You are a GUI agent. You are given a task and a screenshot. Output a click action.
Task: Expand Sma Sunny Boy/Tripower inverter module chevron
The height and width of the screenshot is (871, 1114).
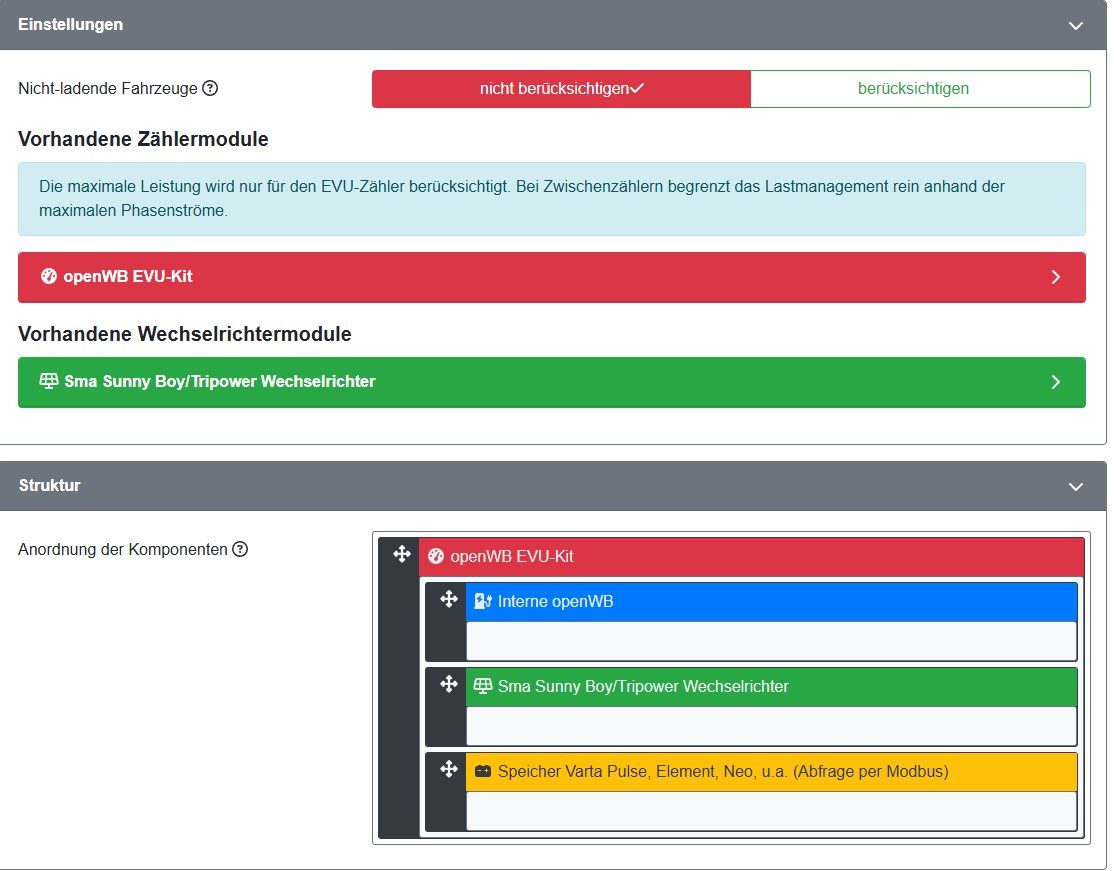(x=1056, y=382)
